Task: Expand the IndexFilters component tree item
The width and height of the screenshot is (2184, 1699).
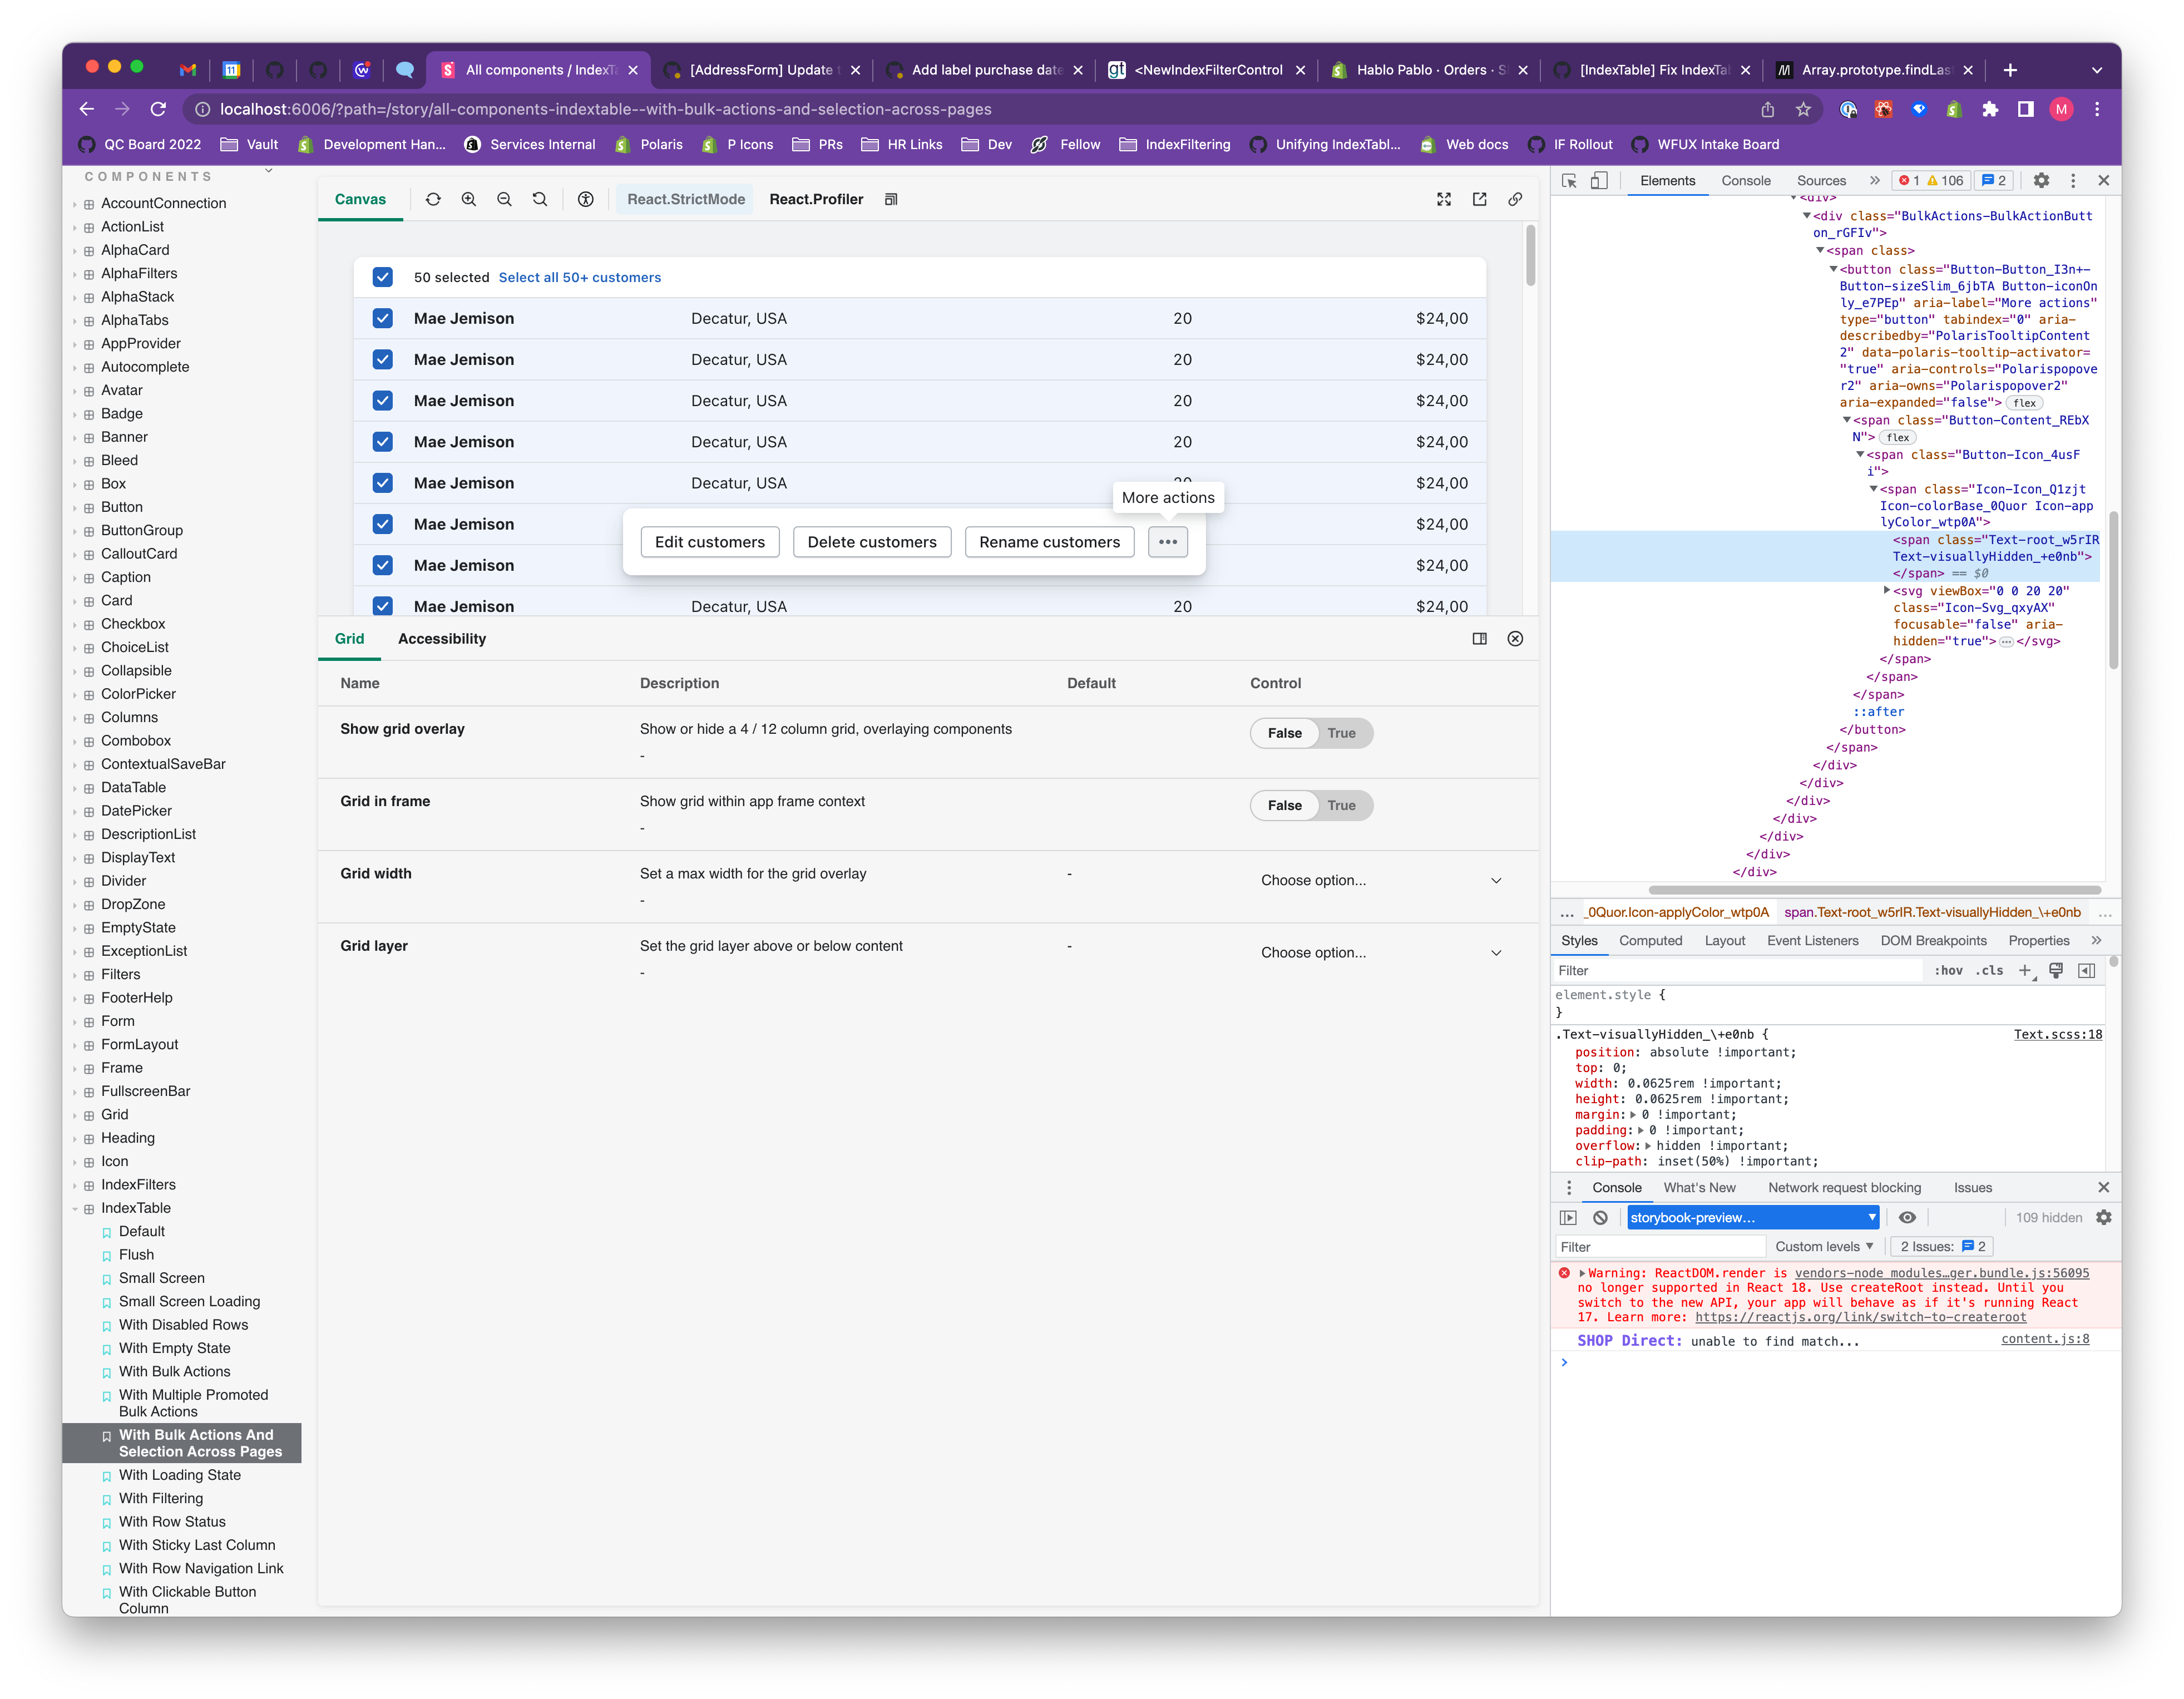Action: (138, 1184)
